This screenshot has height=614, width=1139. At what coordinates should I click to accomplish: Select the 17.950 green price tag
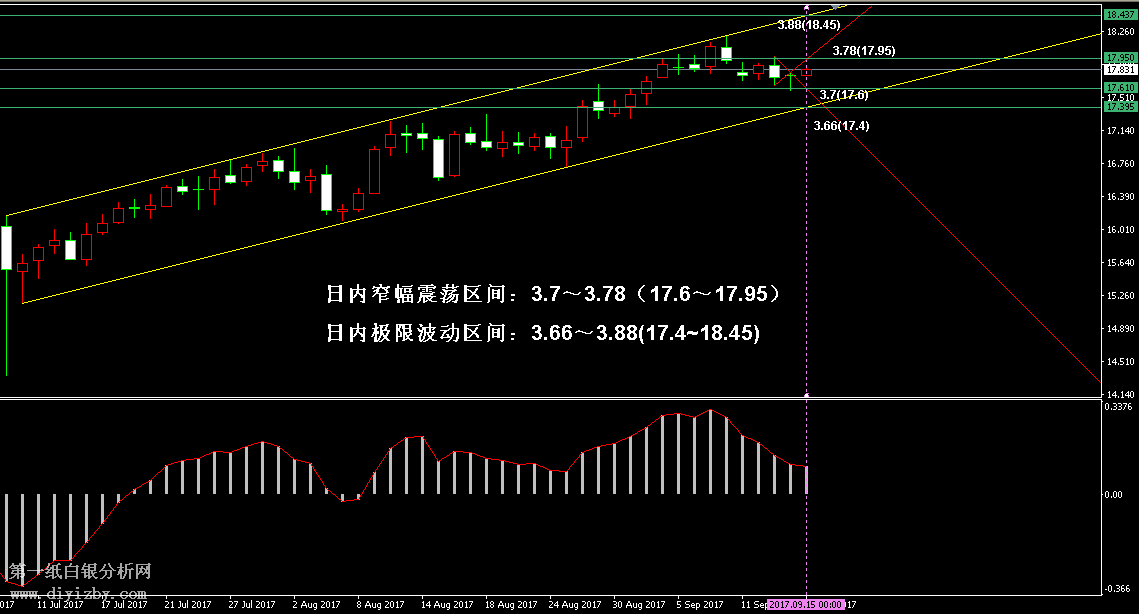click(x=1119, y=58)
